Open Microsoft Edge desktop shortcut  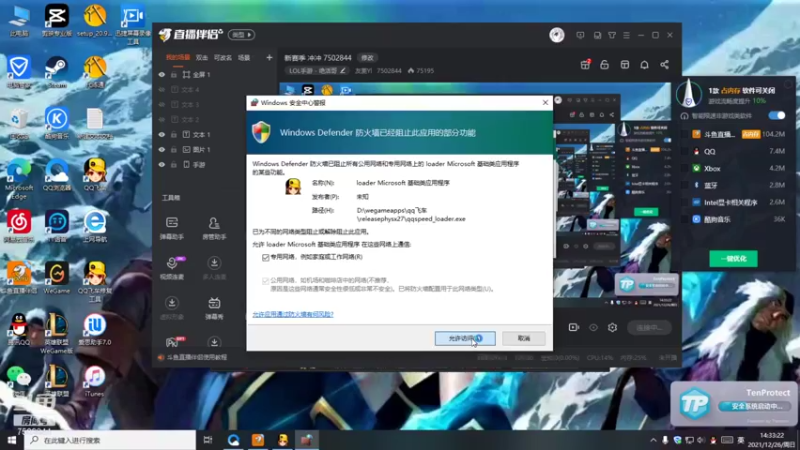click(19, 179)
